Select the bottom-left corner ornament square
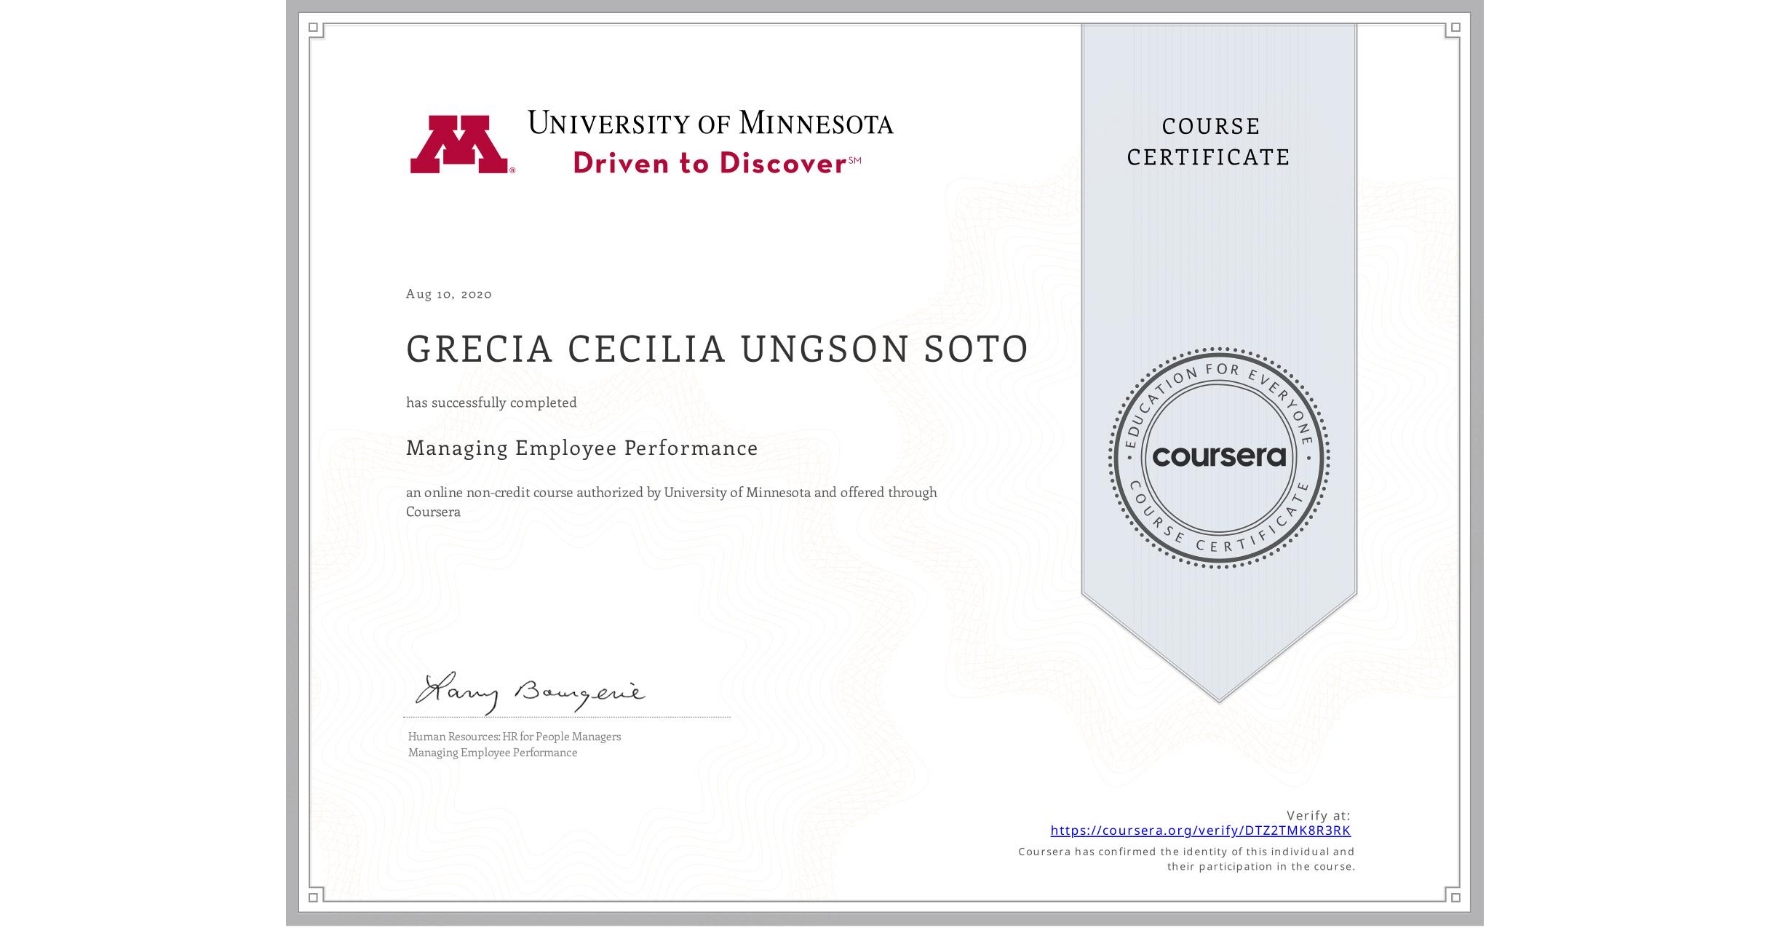 point(315,897)
